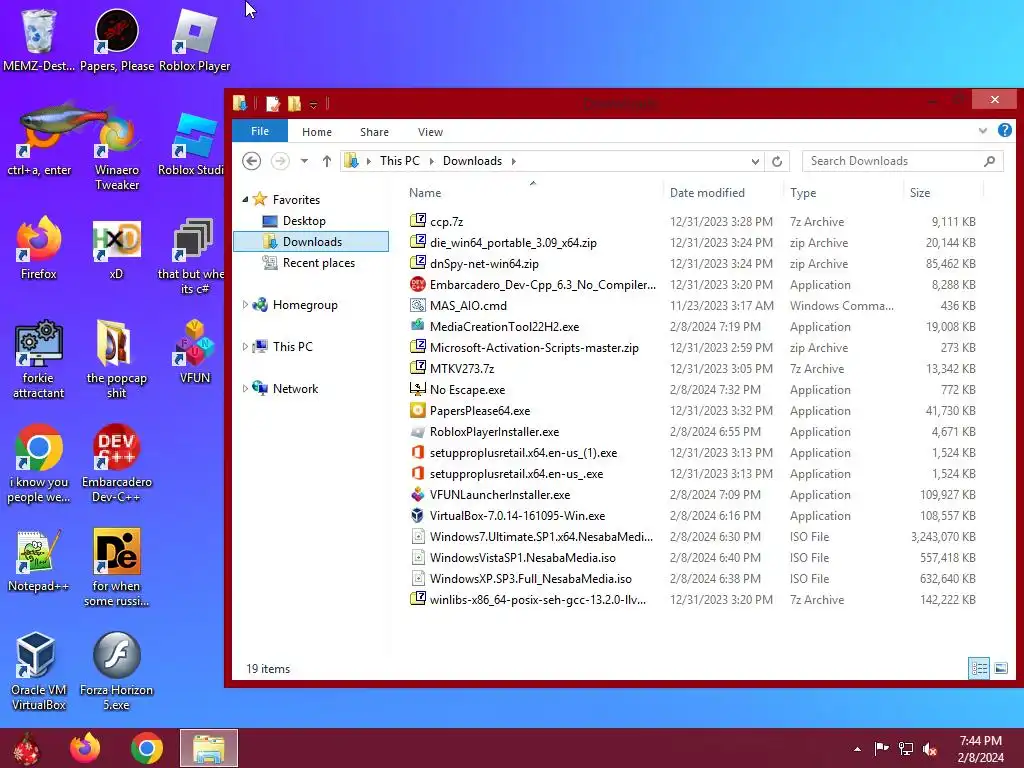
Task: Open 'the popcap shit' folder icon
Action: tap(116, 359)
